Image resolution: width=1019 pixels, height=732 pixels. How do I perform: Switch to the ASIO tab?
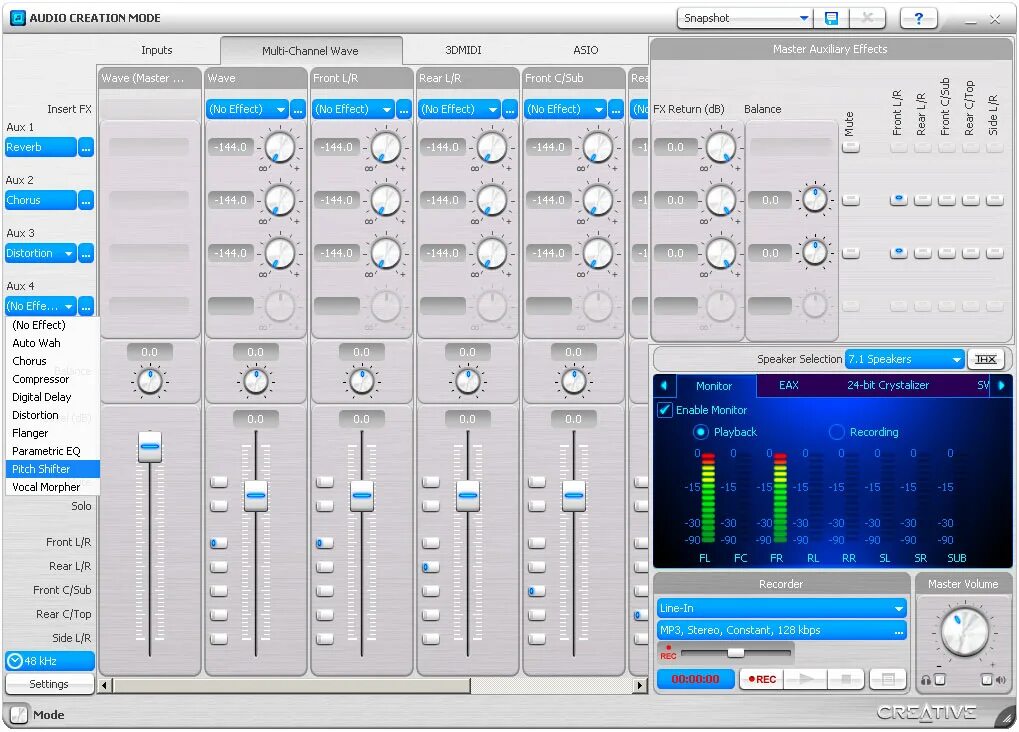point(586,50)
